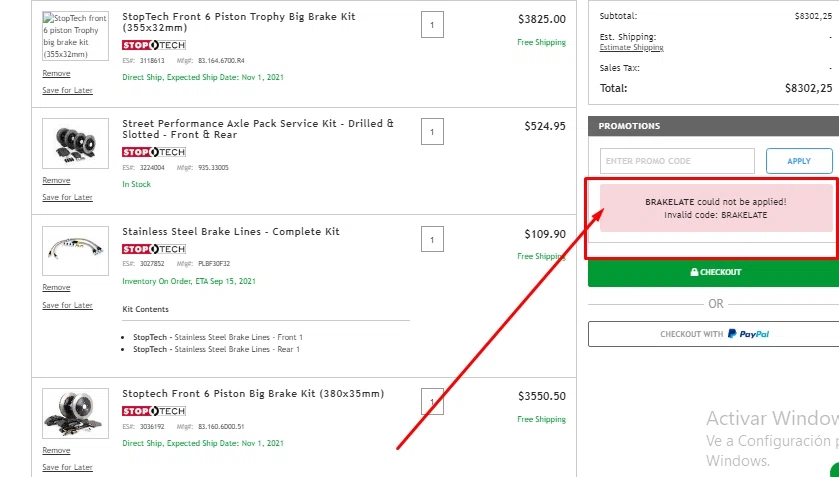This screenshot has height=477, width=839.
Task: Open Street Performance Axle Pack title link
Action: (257, 129)
